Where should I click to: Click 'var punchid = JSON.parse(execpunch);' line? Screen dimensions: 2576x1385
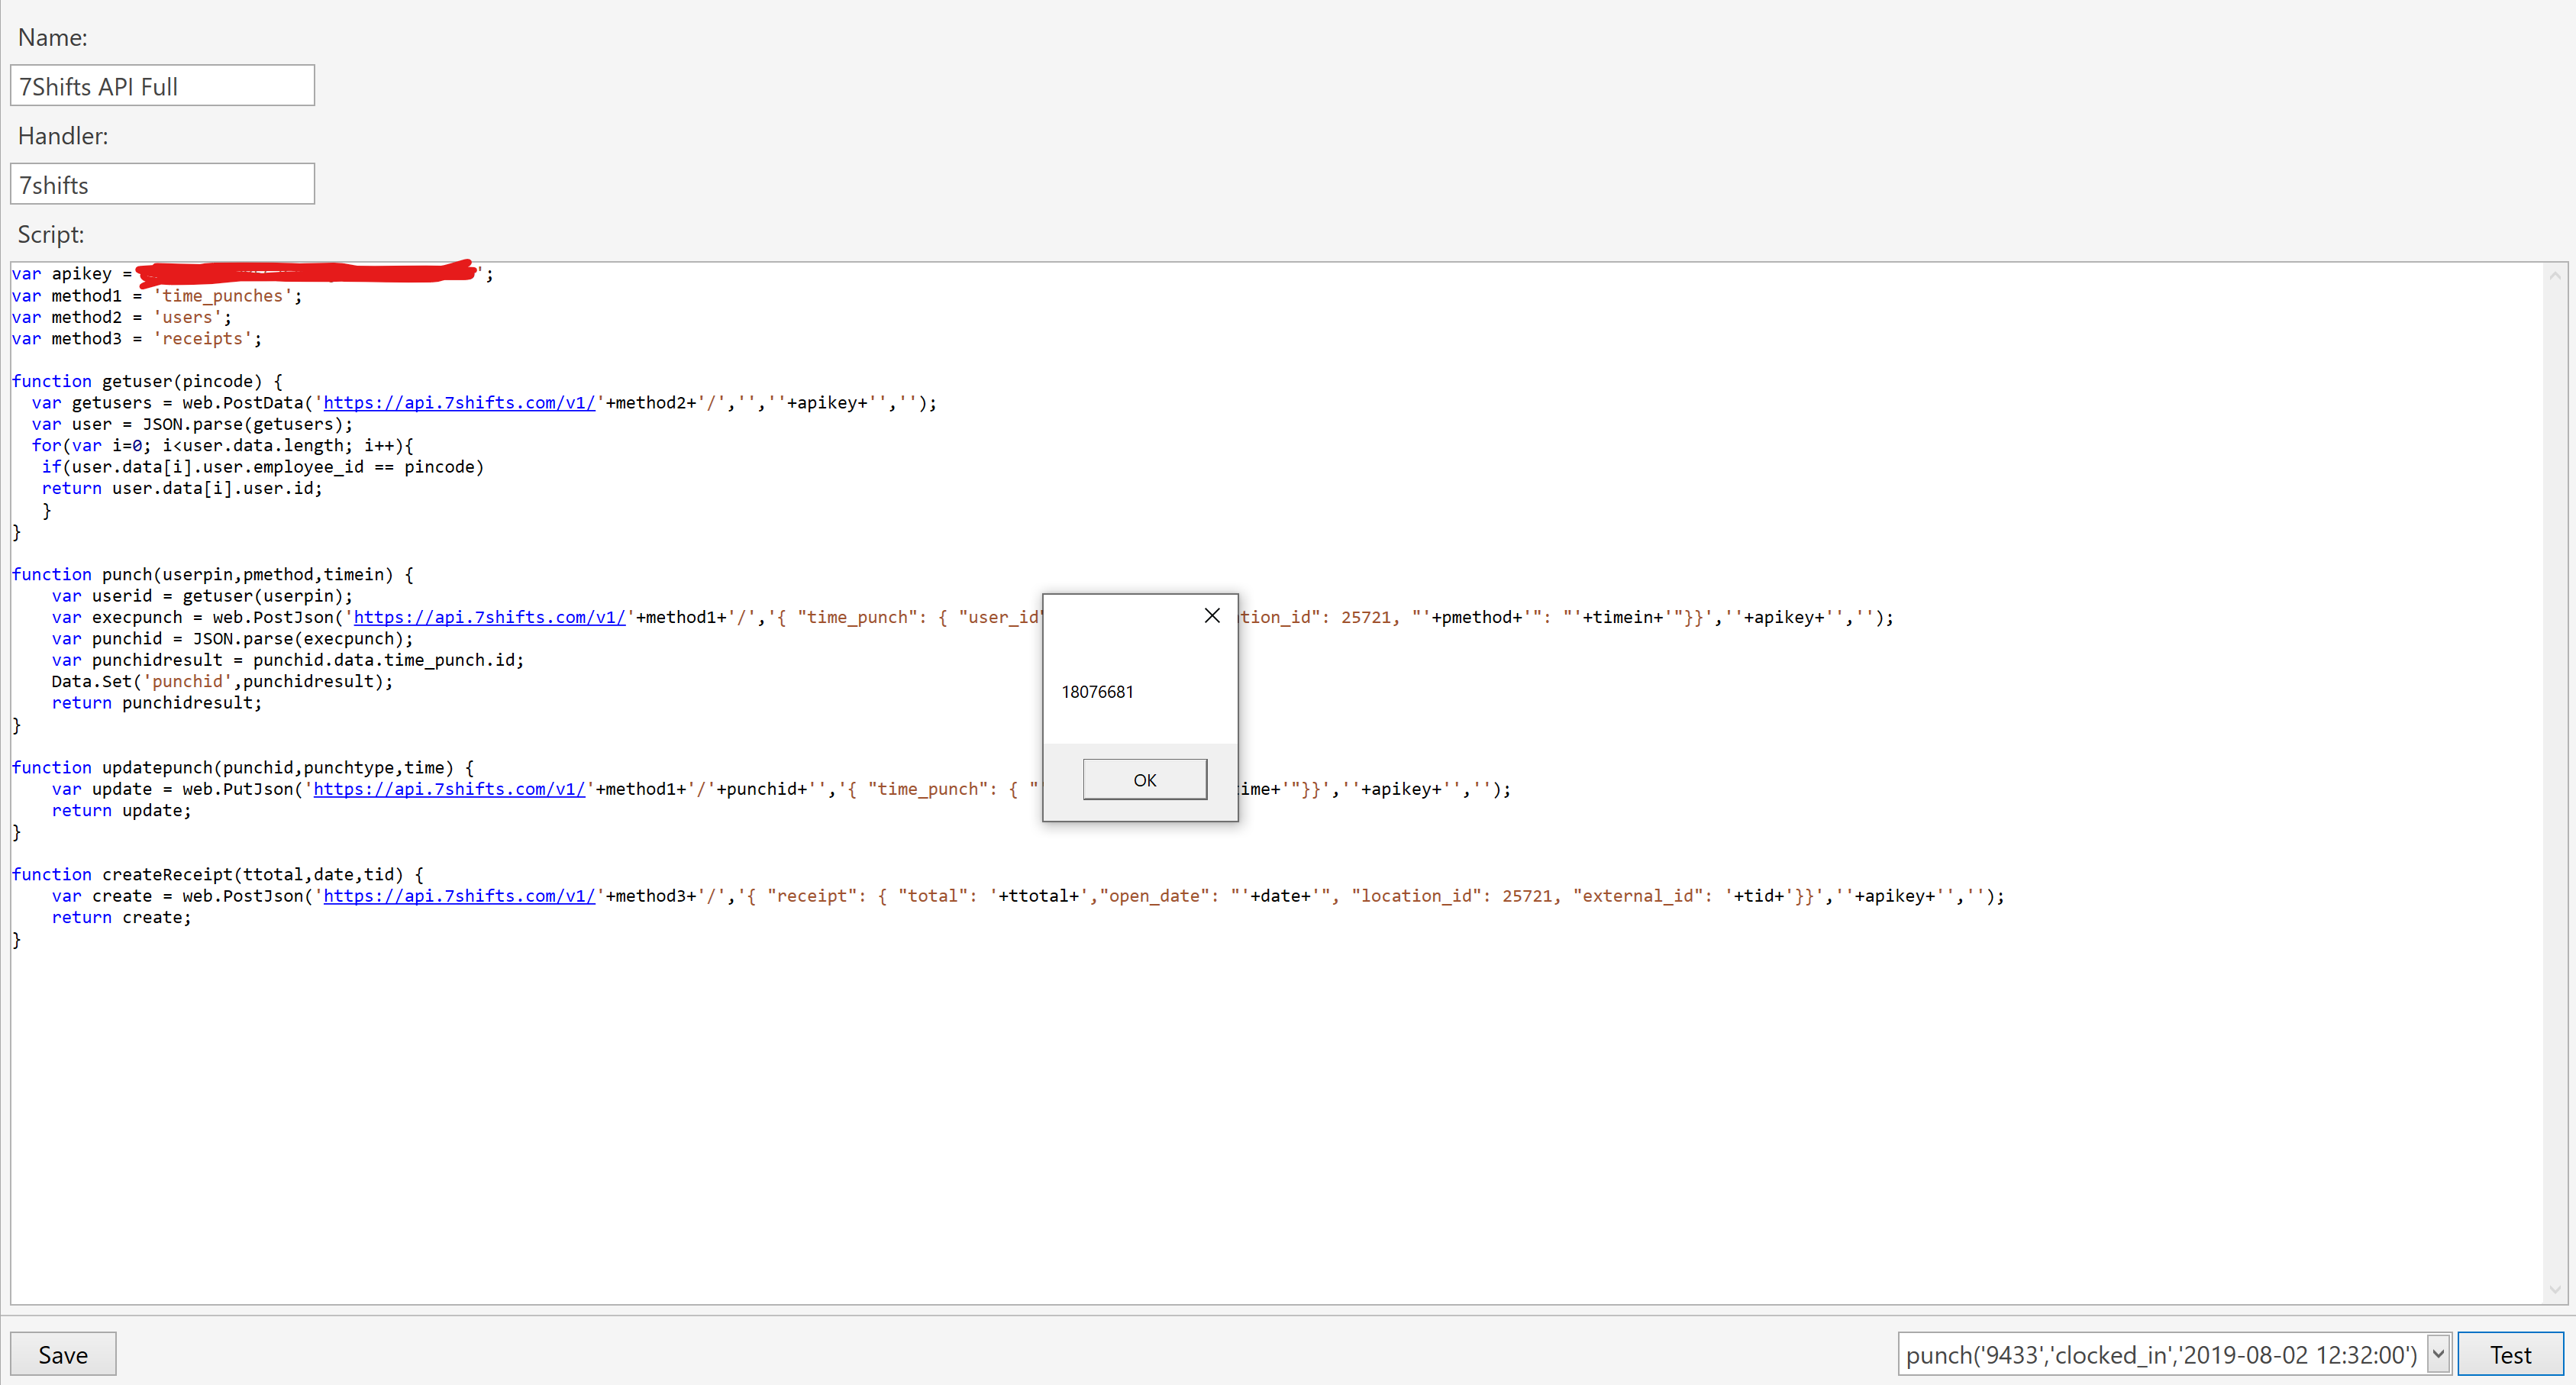(232, 638)
